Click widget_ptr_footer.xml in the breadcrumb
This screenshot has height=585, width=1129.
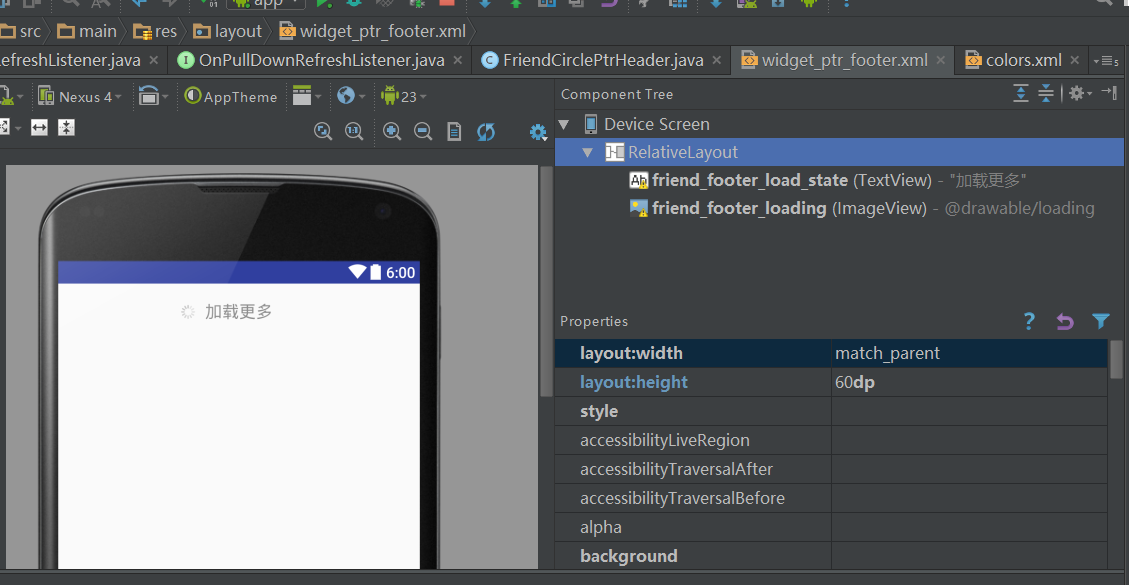373,31
